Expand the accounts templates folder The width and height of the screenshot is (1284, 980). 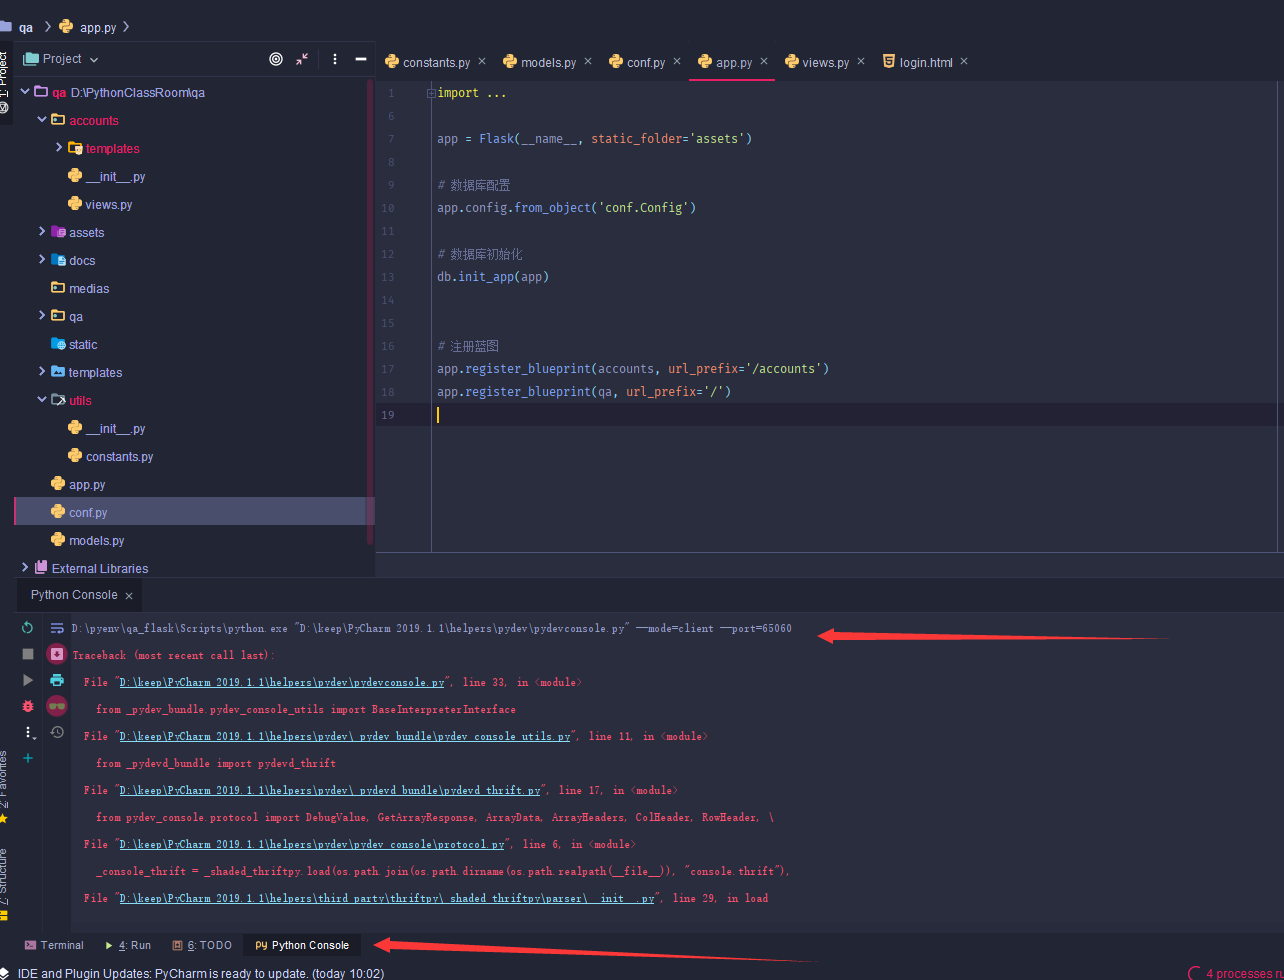[59, 148]
